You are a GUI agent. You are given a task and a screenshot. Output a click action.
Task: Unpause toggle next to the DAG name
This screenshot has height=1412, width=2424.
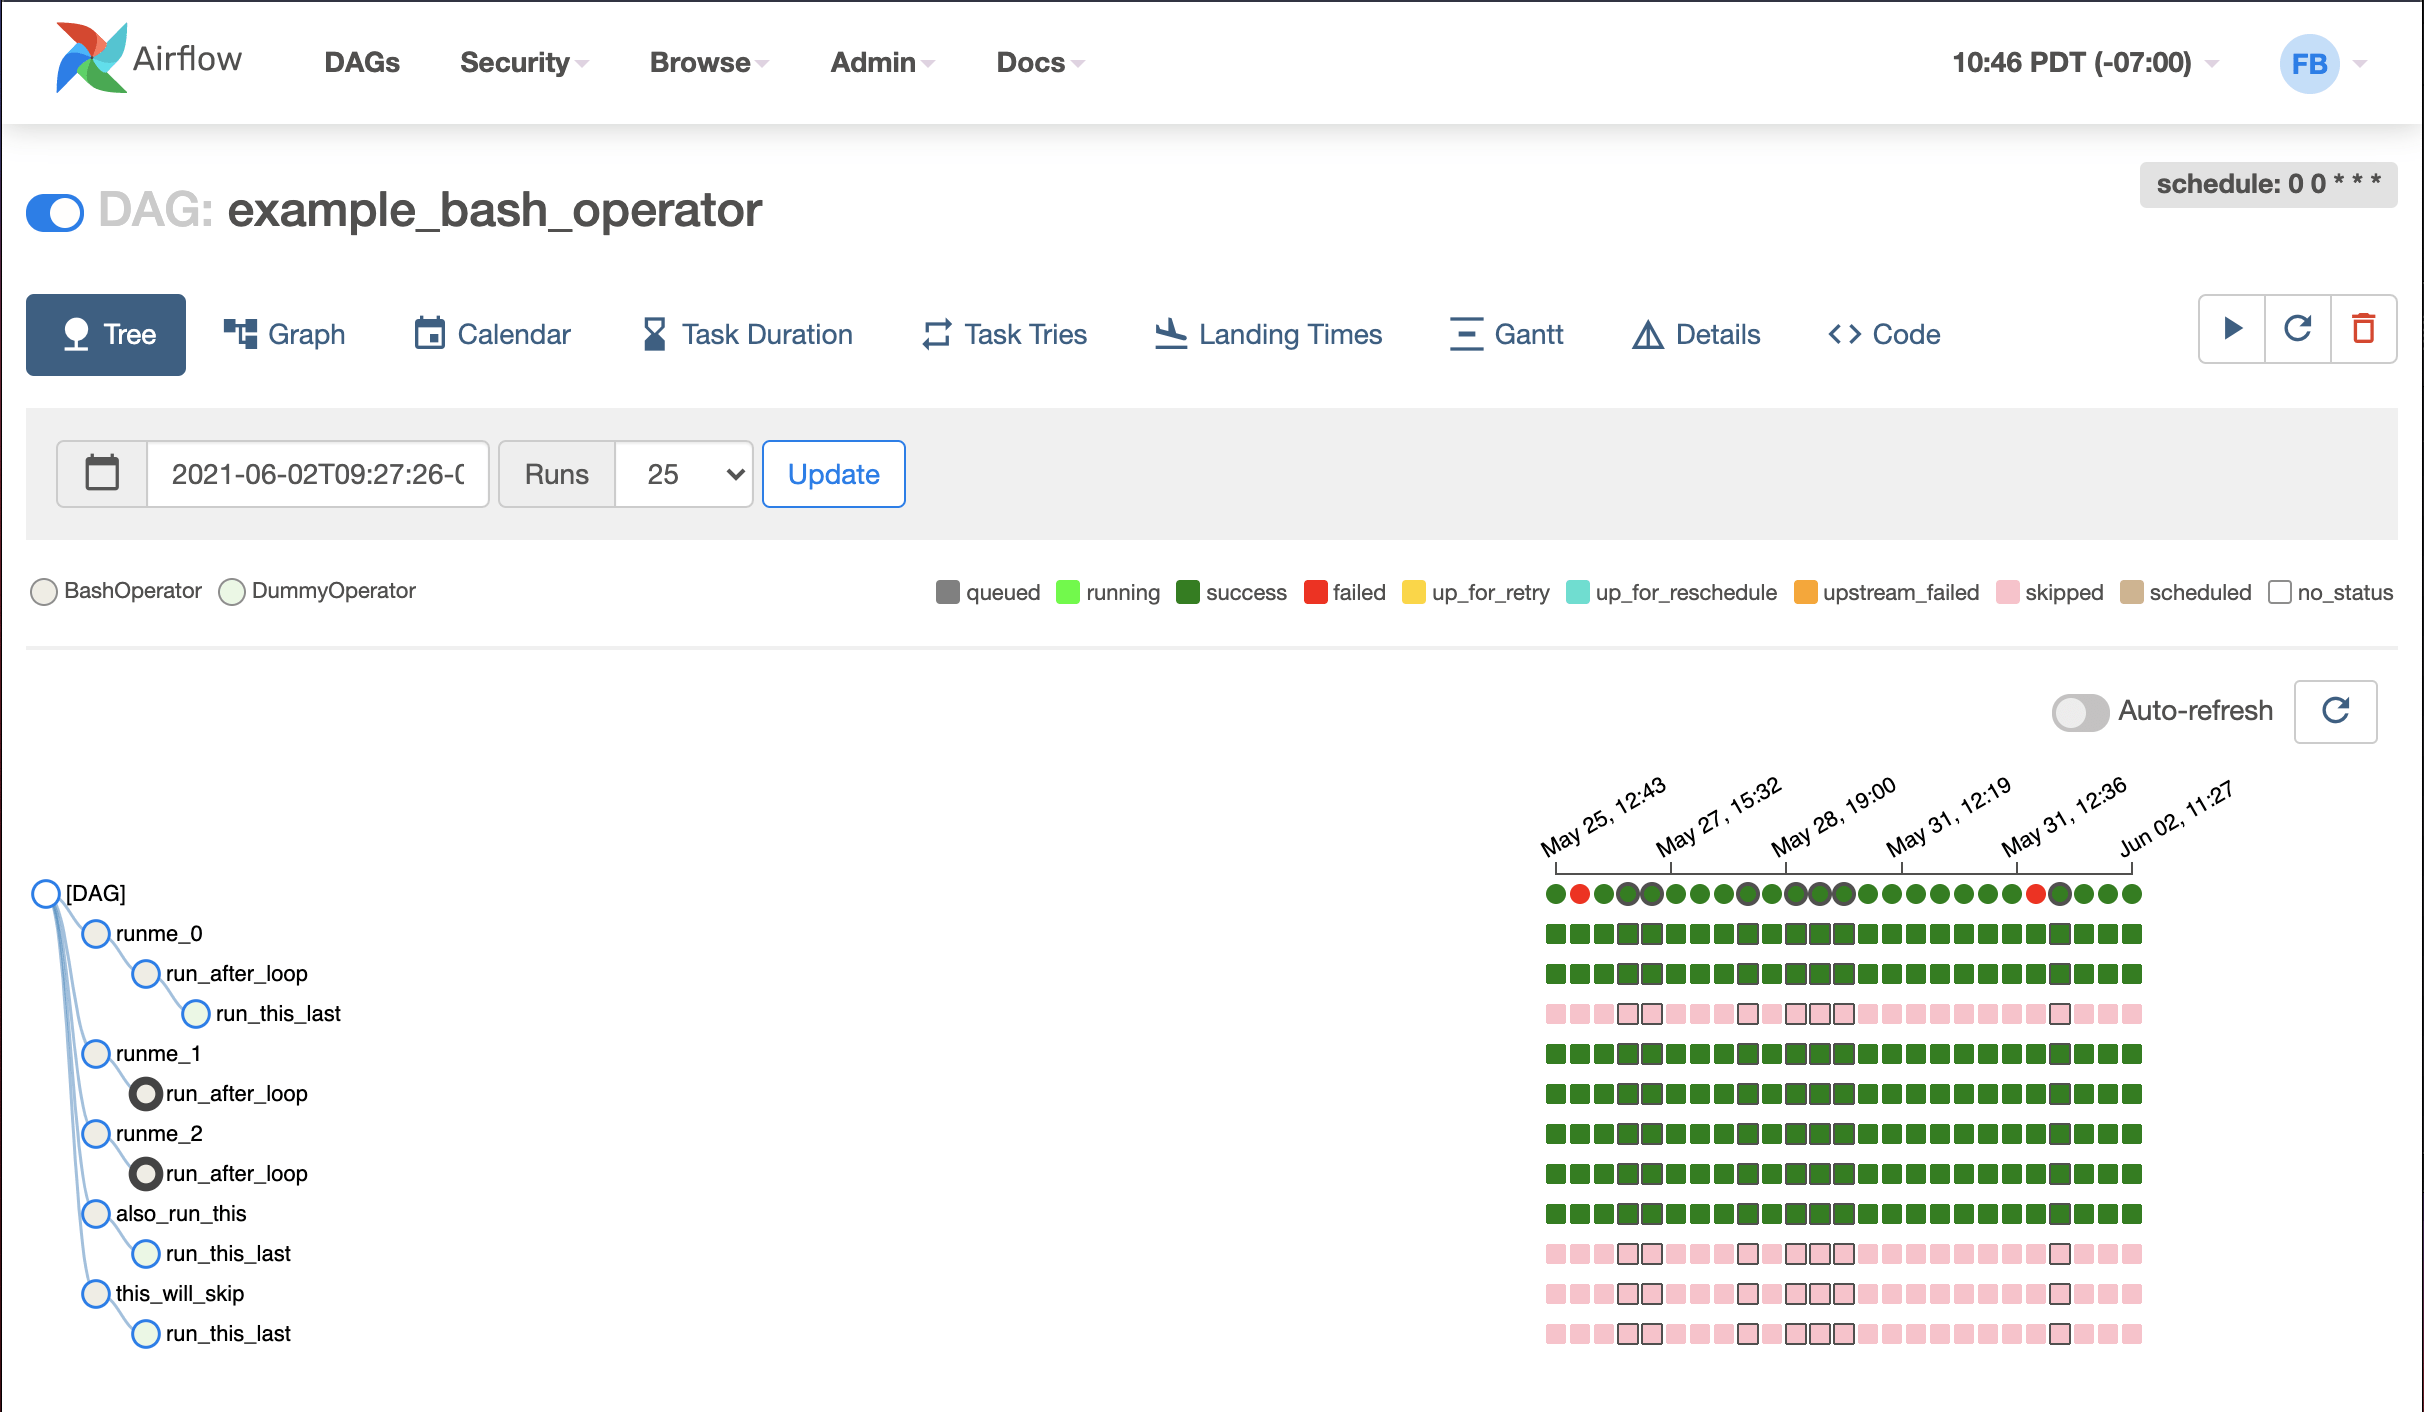click(55, 212)
